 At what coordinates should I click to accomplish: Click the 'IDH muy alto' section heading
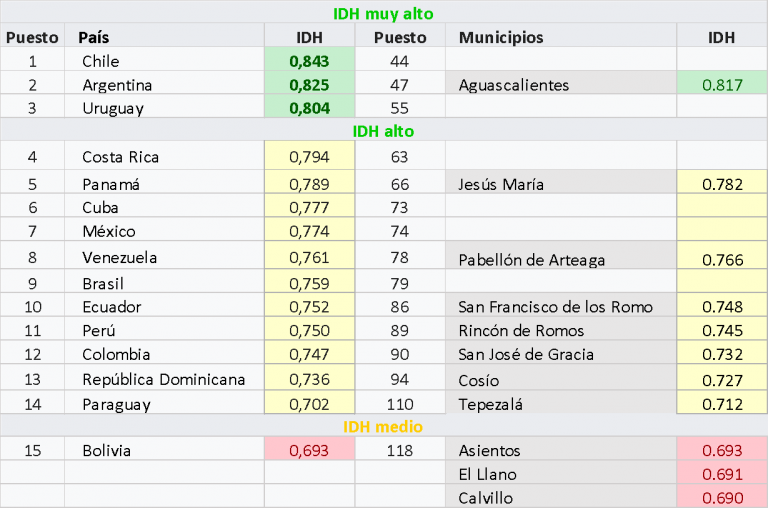(x=383, y=13)
